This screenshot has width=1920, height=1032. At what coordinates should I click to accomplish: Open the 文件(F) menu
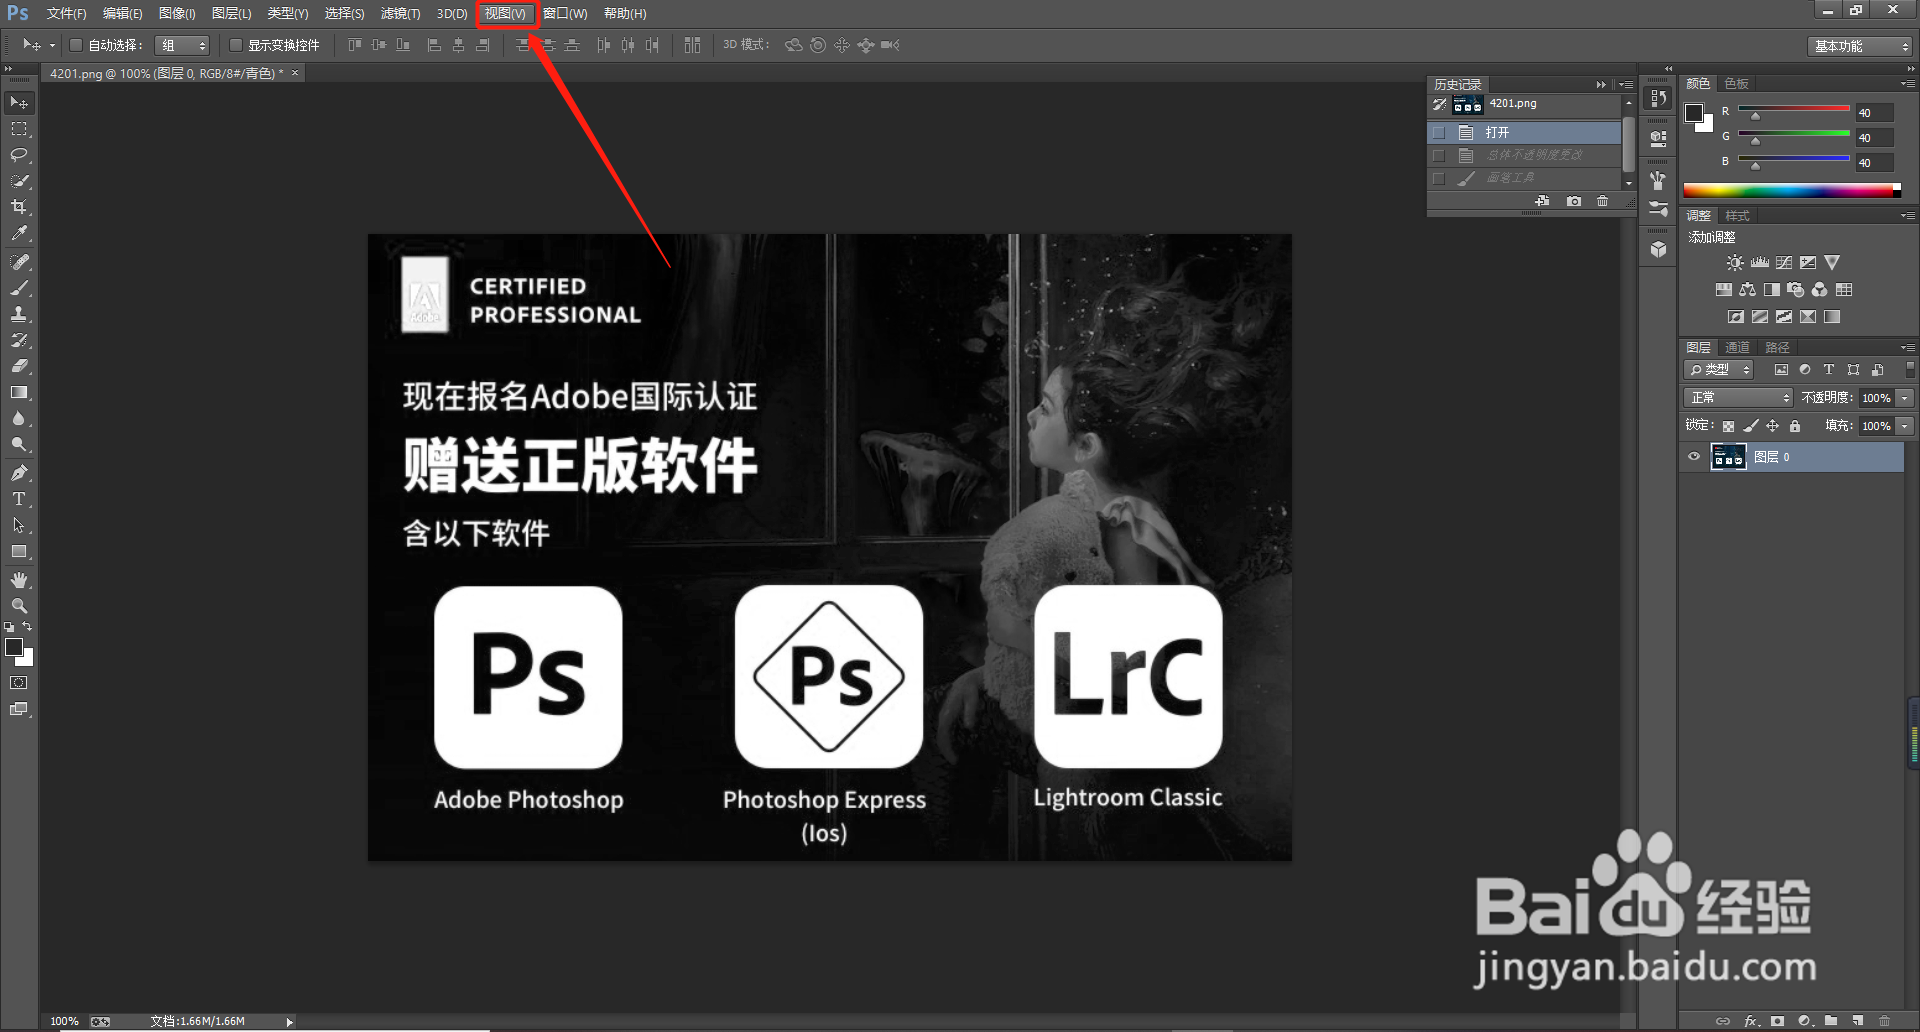pos(66,13)
